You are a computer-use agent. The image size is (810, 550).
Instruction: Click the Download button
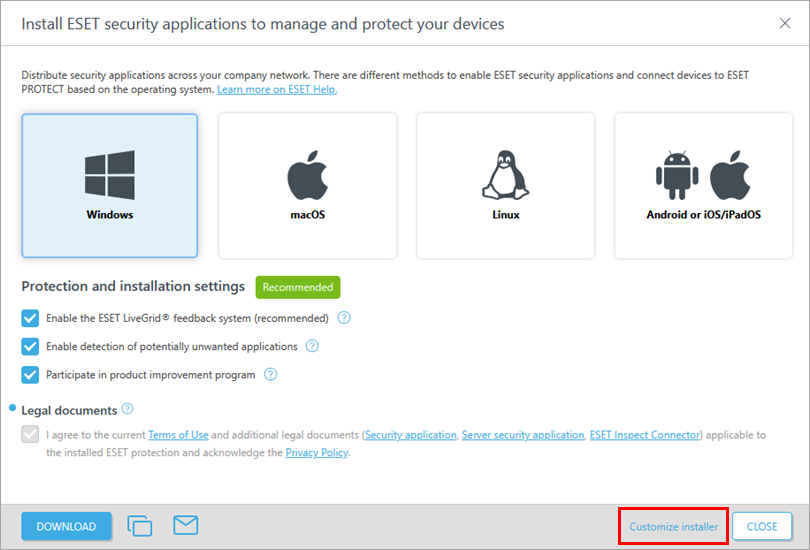(x=66, y=526)
